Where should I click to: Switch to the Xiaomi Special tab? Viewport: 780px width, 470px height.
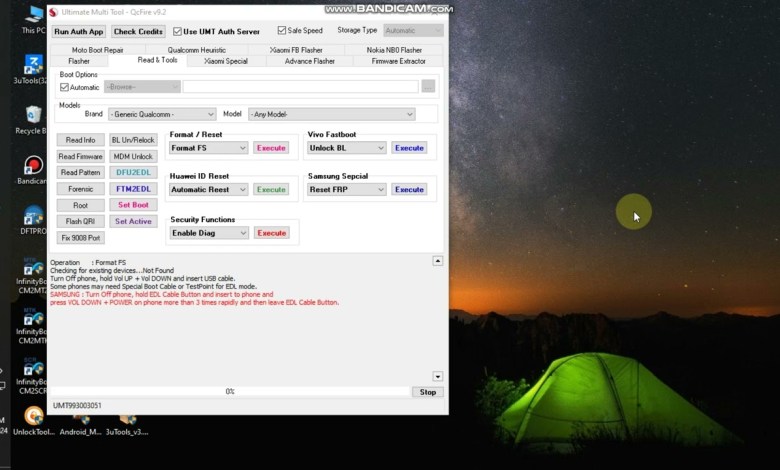(x=226, y=61)
